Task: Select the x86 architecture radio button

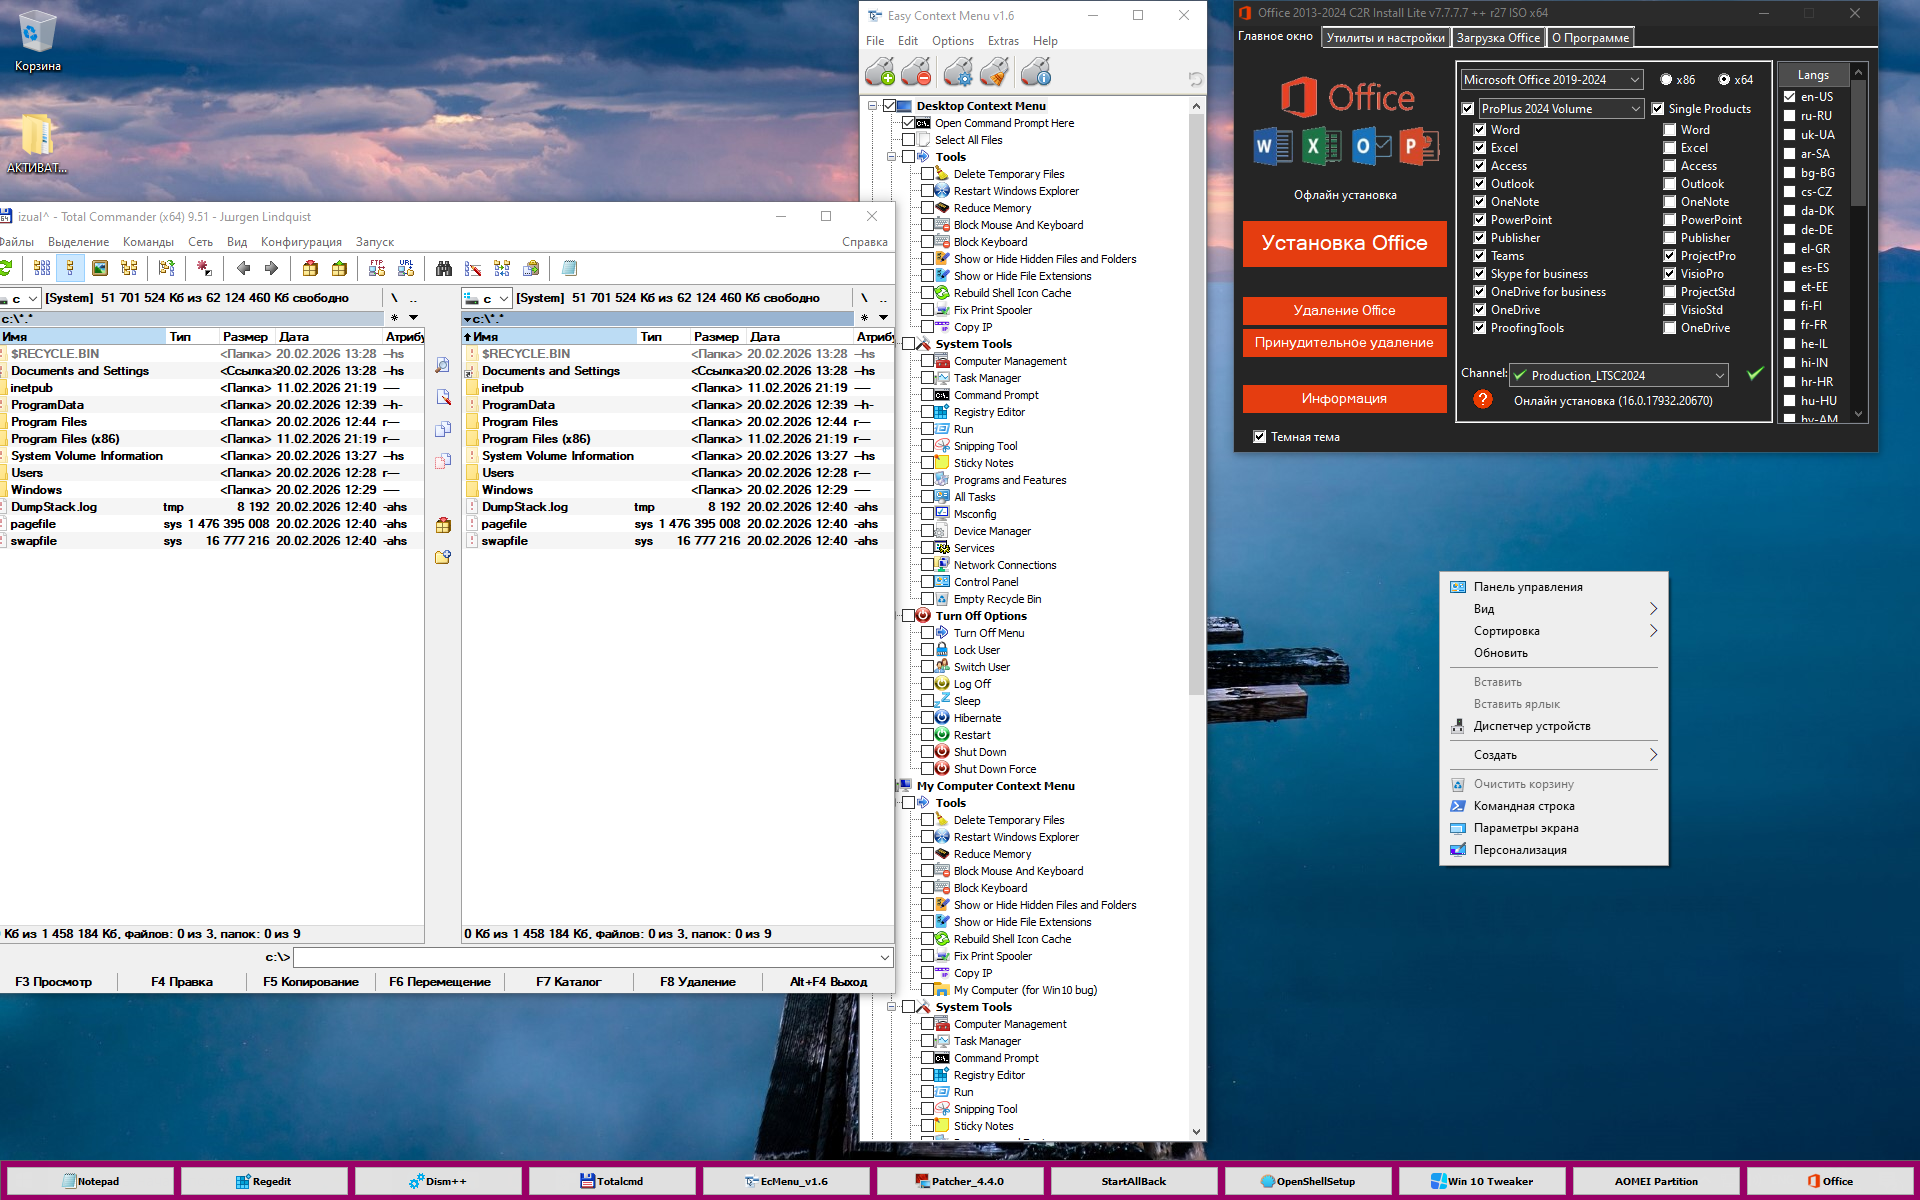Action: 1666,80
